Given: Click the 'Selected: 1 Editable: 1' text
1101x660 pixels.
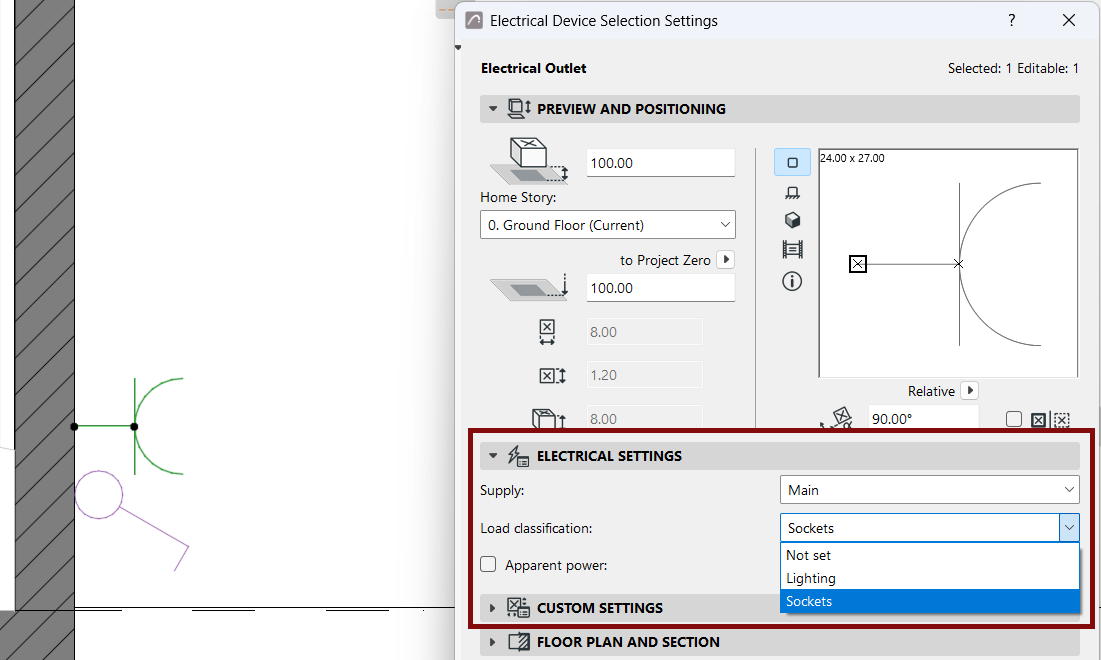Looking at the screenshot, I should pos(1013,68).
